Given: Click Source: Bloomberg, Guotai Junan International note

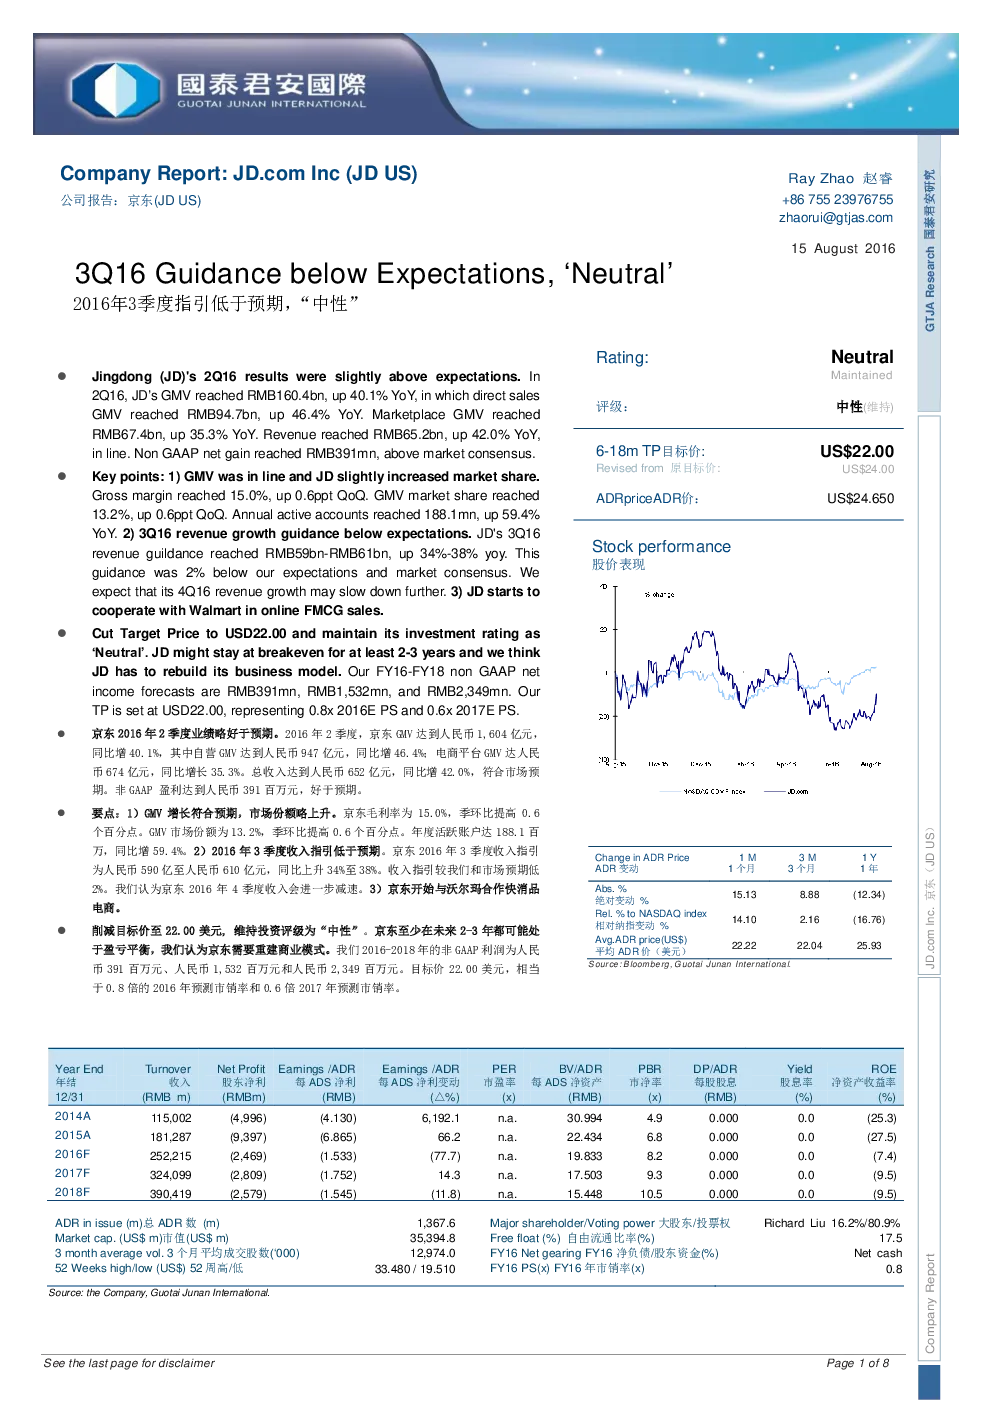Looking at the screenshot, I should pos(689,964).
